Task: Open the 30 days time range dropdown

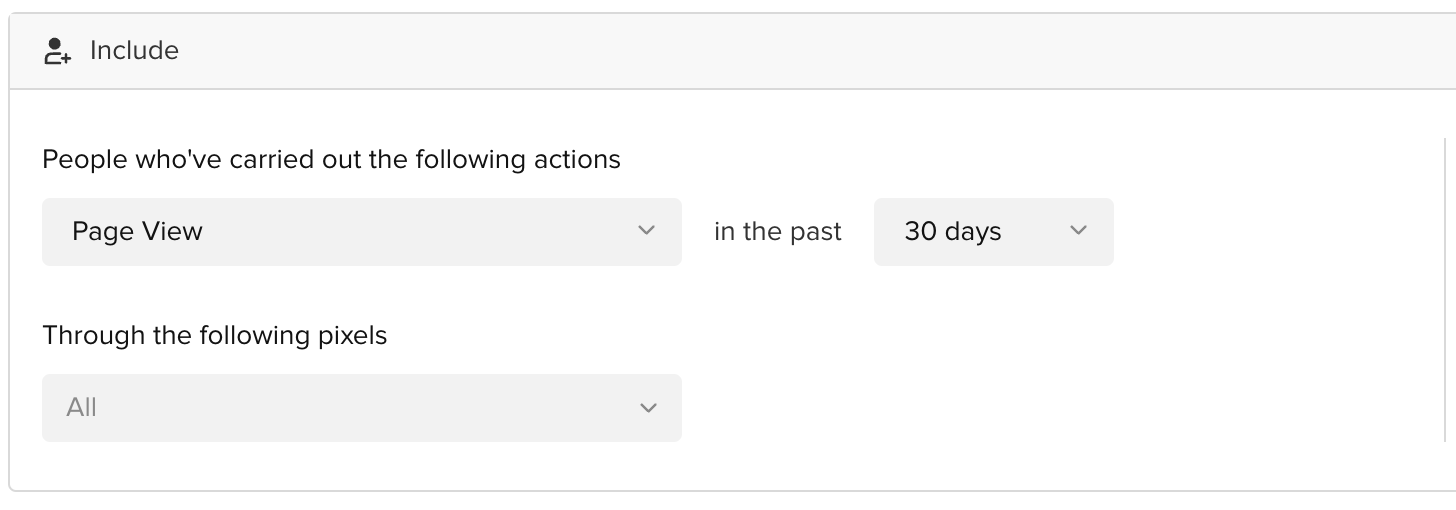Action: (x=994, y=232)
